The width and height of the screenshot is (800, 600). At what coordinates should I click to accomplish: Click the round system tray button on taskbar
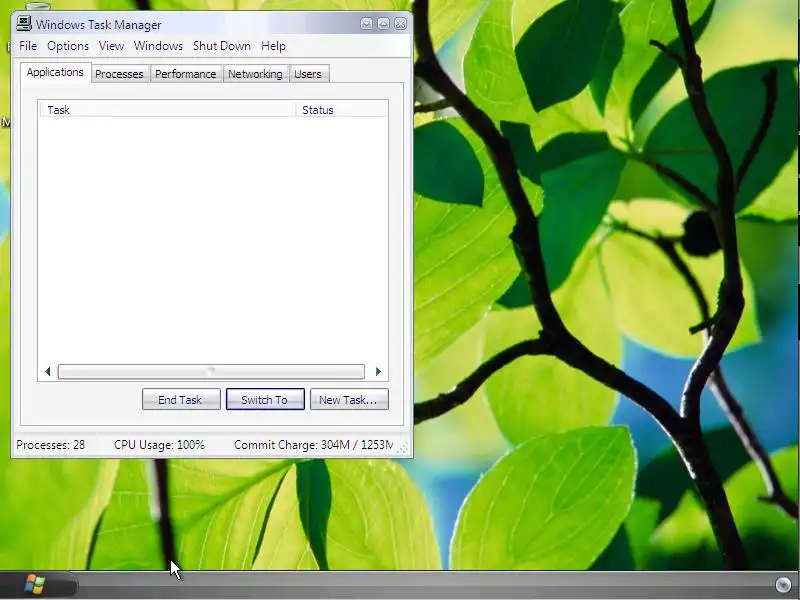[783, 585]
